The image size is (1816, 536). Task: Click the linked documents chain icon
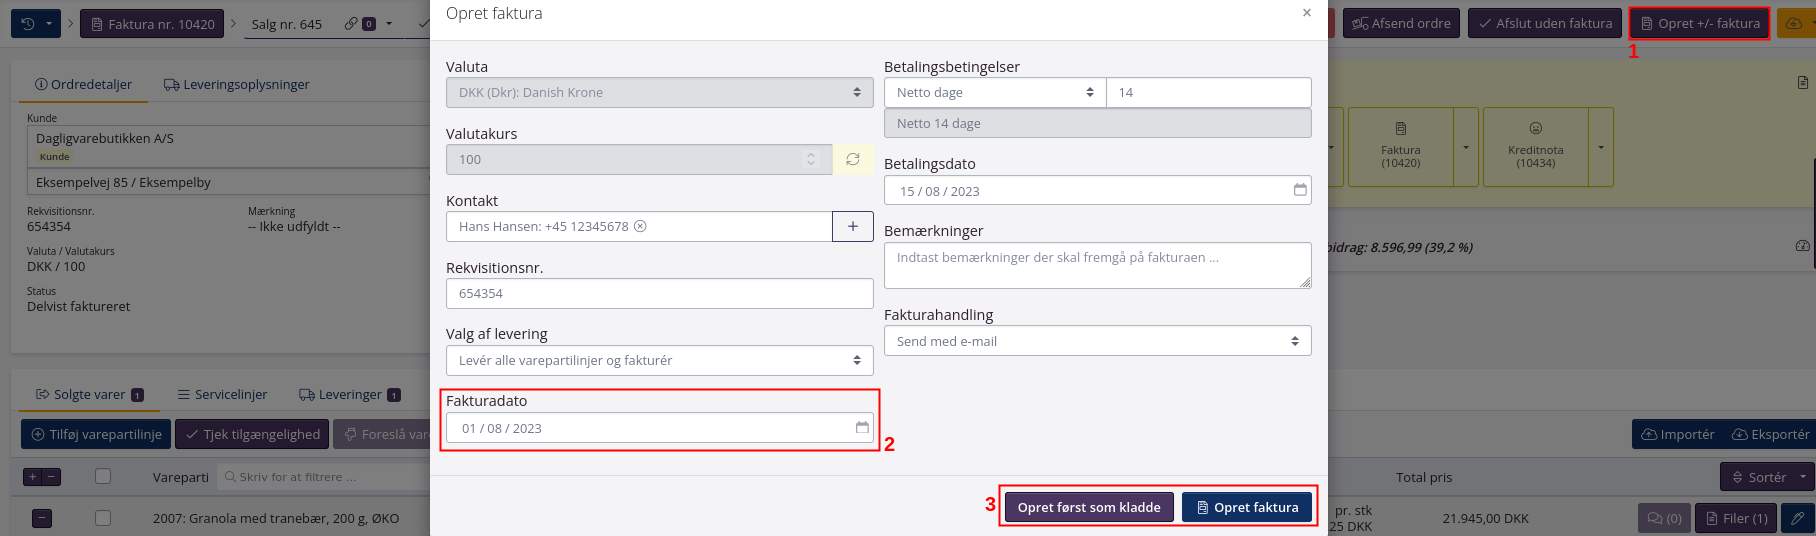coord(352,24)
